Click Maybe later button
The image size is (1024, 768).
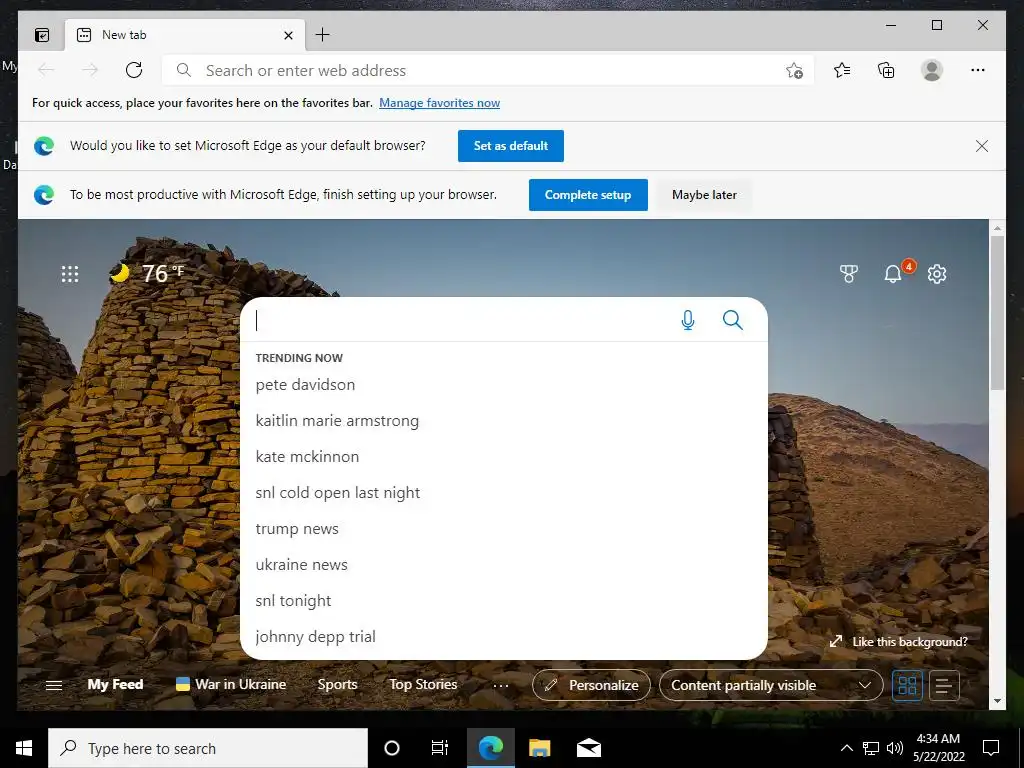704,195
